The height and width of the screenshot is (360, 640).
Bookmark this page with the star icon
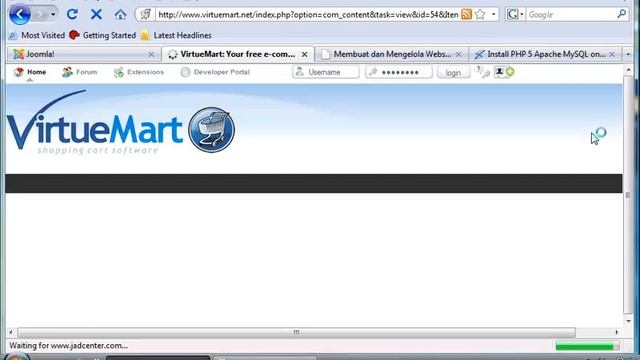[480, 15]
